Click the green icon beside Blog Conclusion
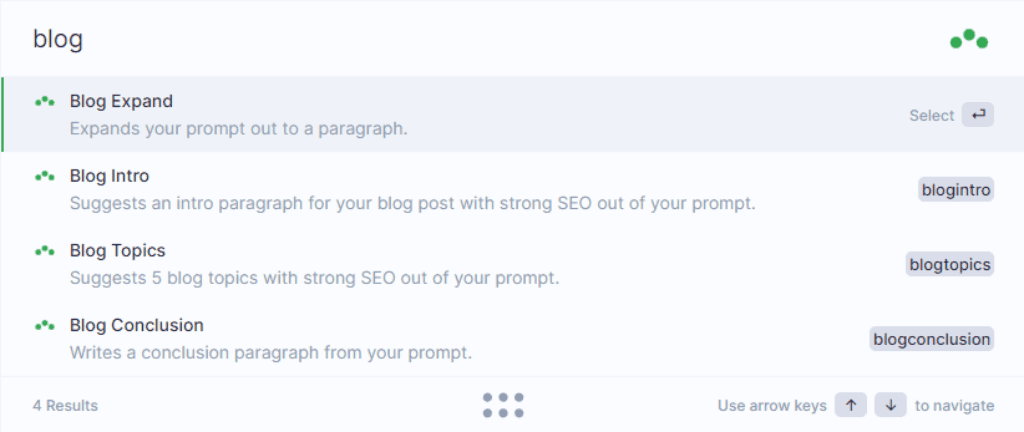 point(44,324)
